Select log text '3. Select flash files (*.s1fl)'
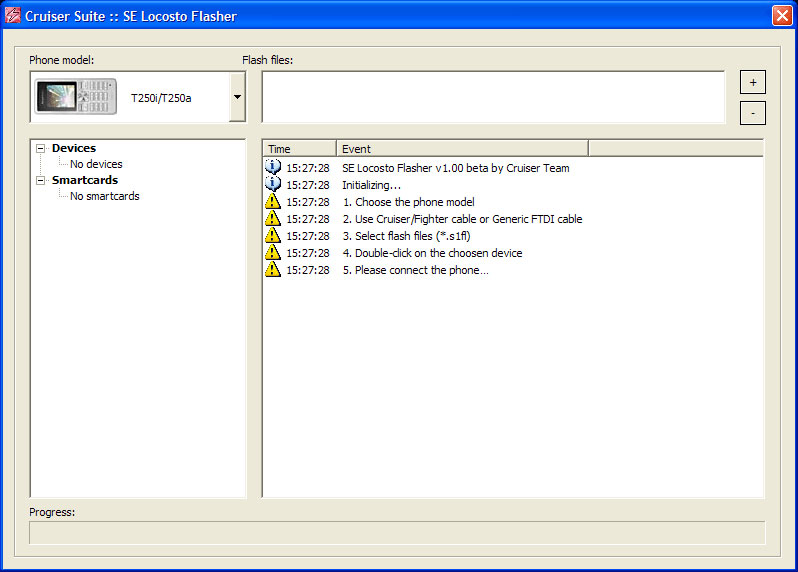798x572 pixels. click(x=406, y=236)
